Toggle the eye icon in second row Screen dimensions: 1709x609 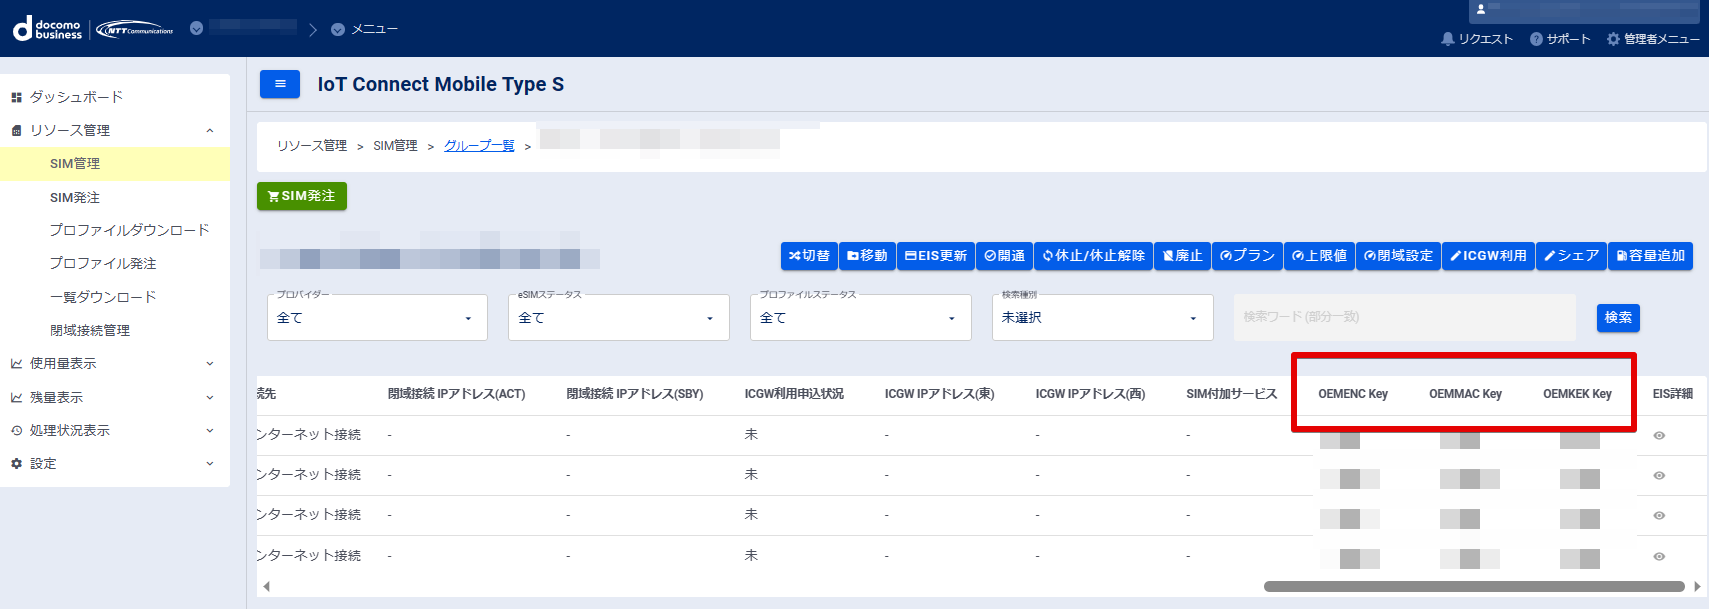pyautogui.click(x=1659, y=475)
